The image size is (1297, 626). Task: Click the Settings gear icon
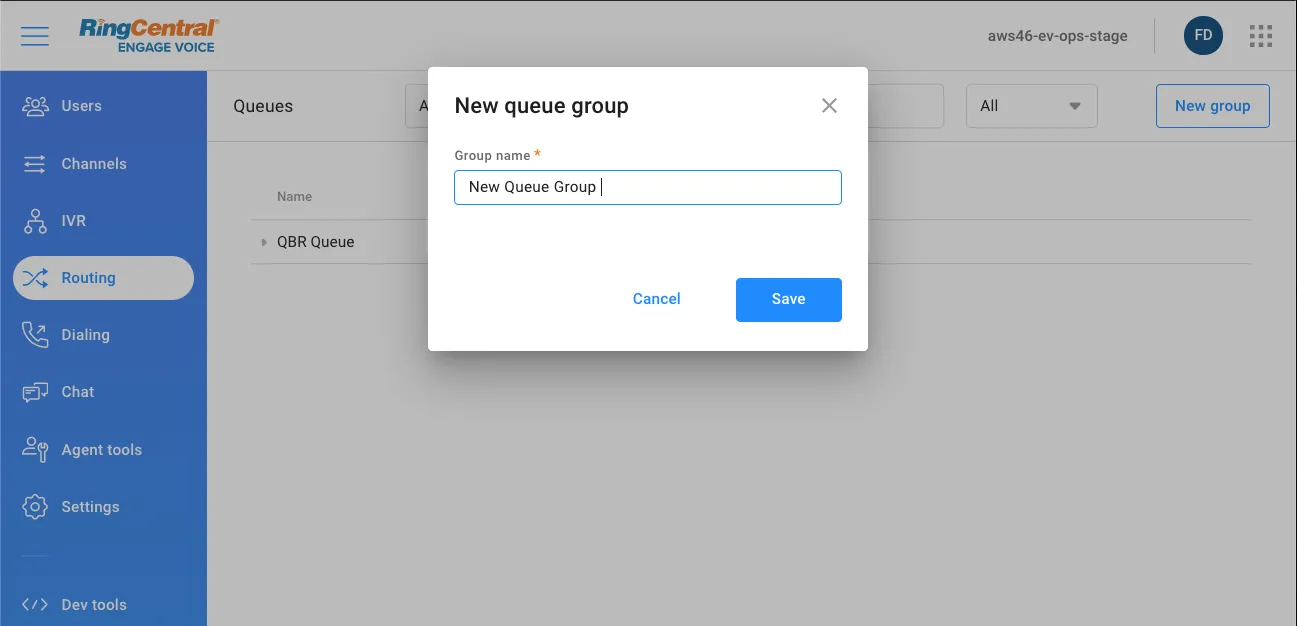35,507
